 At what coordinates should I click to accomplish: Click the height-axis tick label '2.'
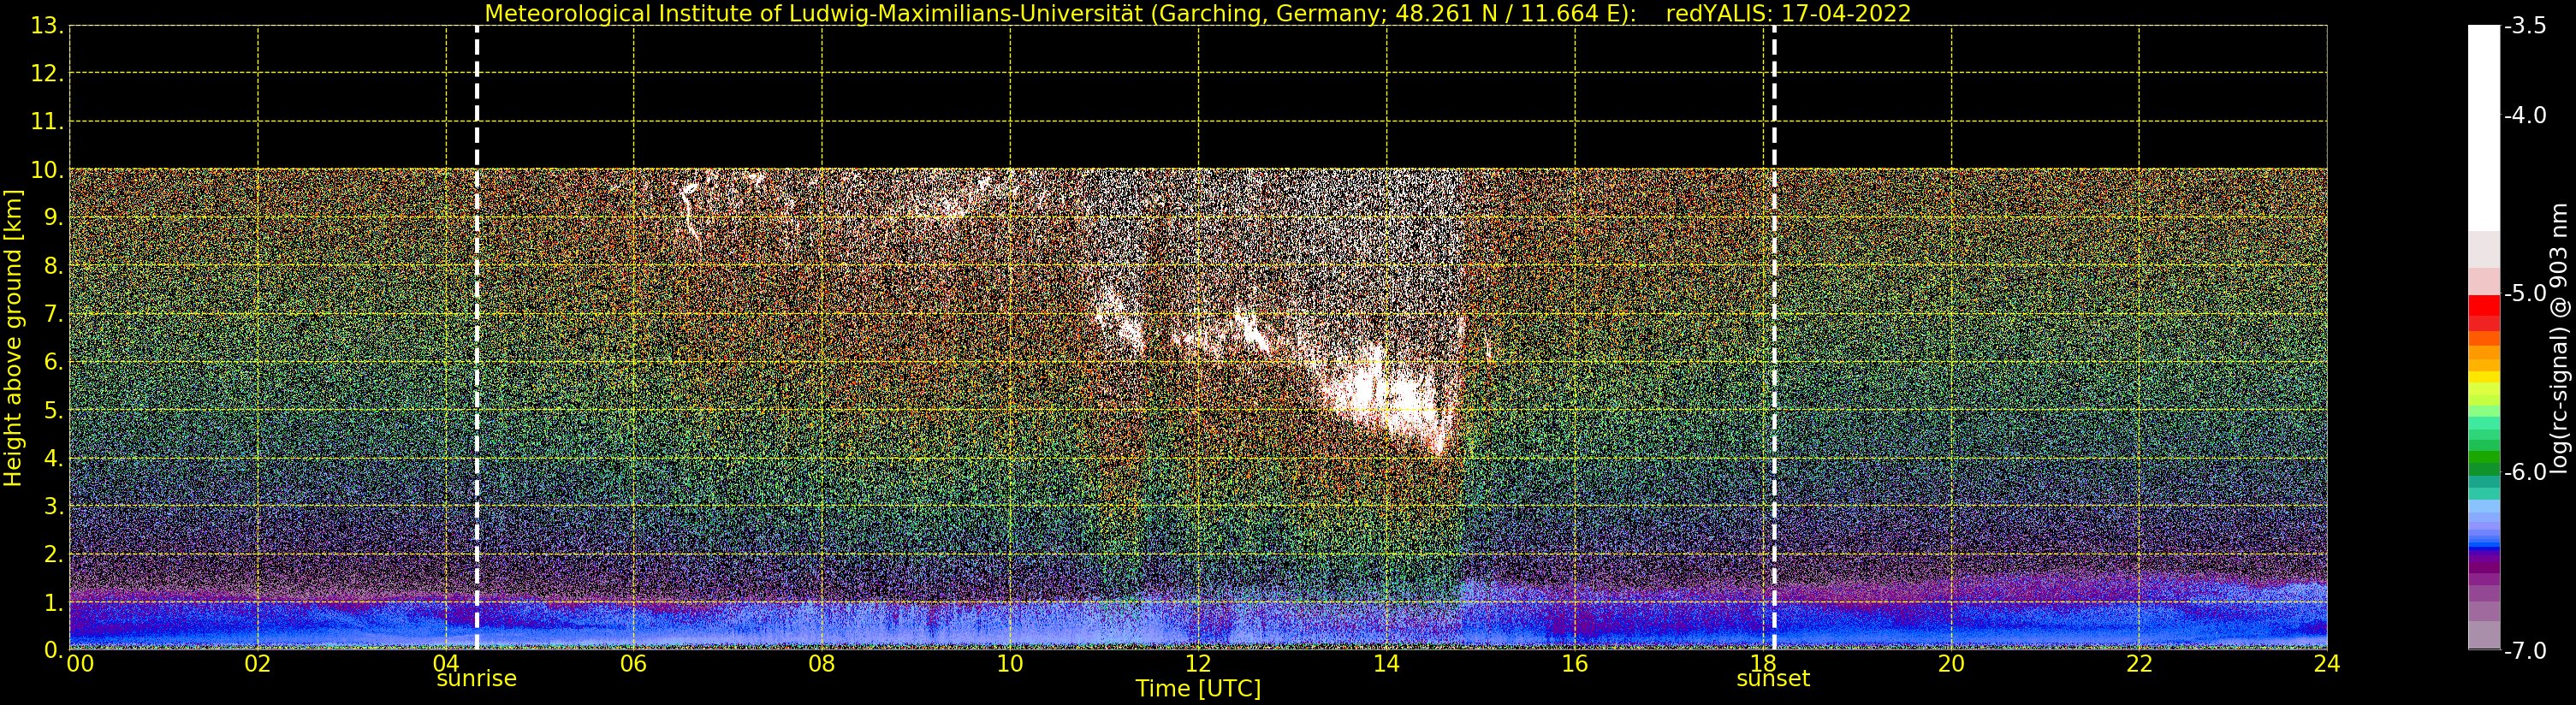click(x=54, y=554)
